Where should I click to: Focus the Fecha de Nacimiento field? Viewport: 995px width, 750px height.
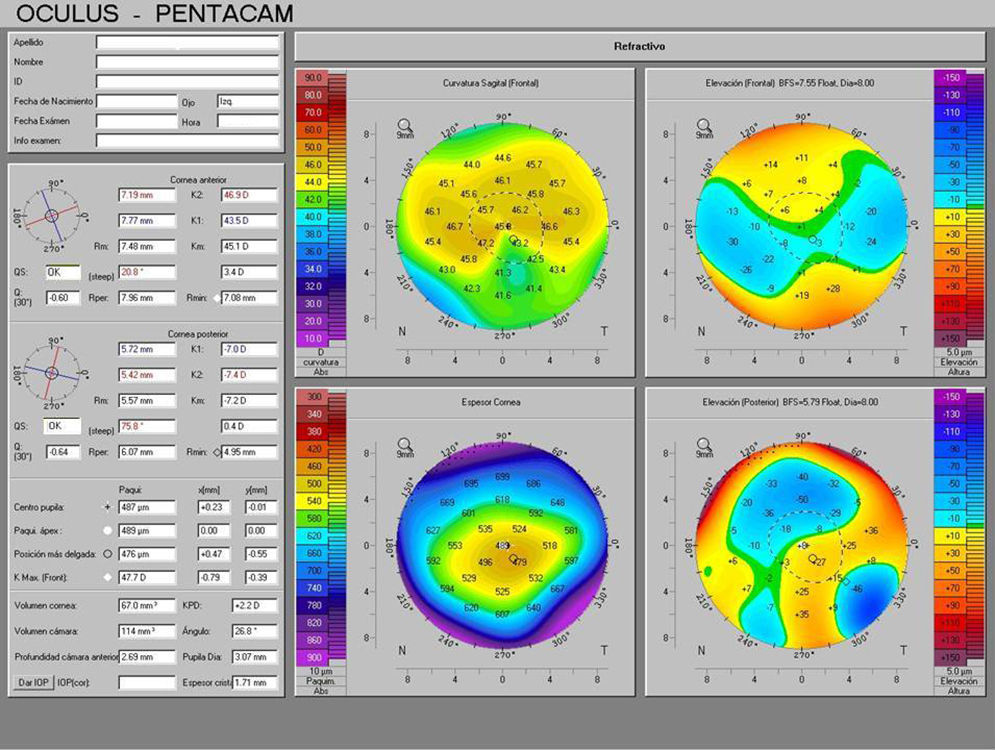[x=137, y=102]
